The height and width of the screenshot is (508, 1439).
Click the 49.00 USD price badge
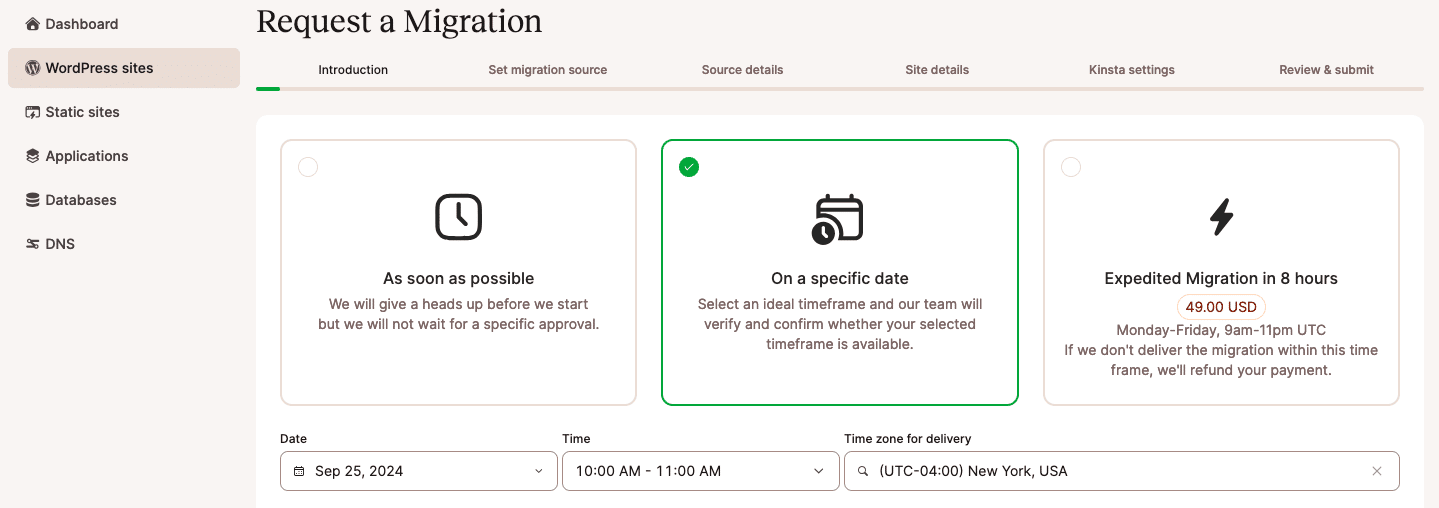(x=1220, y=307)
